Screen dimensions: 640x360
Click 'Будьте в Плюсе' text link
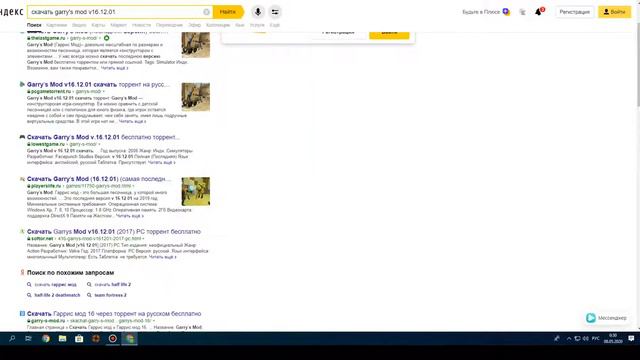coord(481,12)
